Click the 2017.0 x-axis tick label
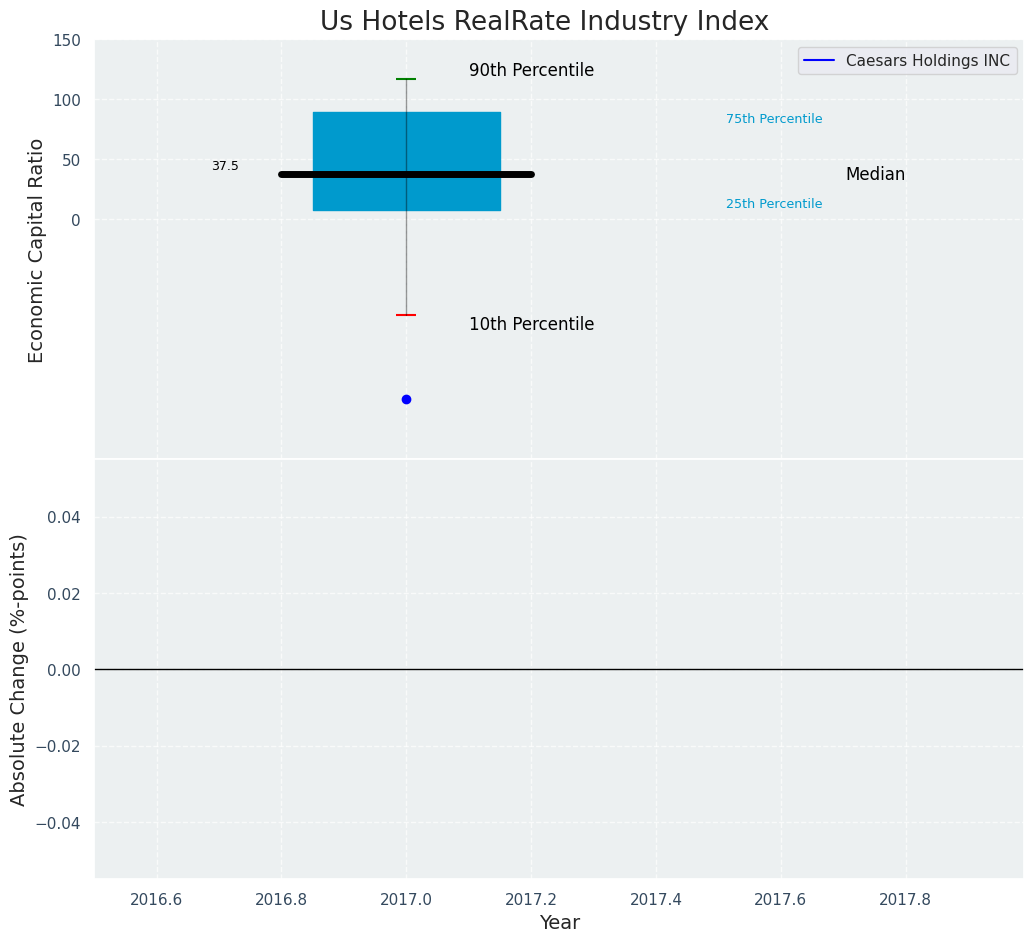This screenshot has height=942, width=1034. pyautogui.click(x=406, y=899)
